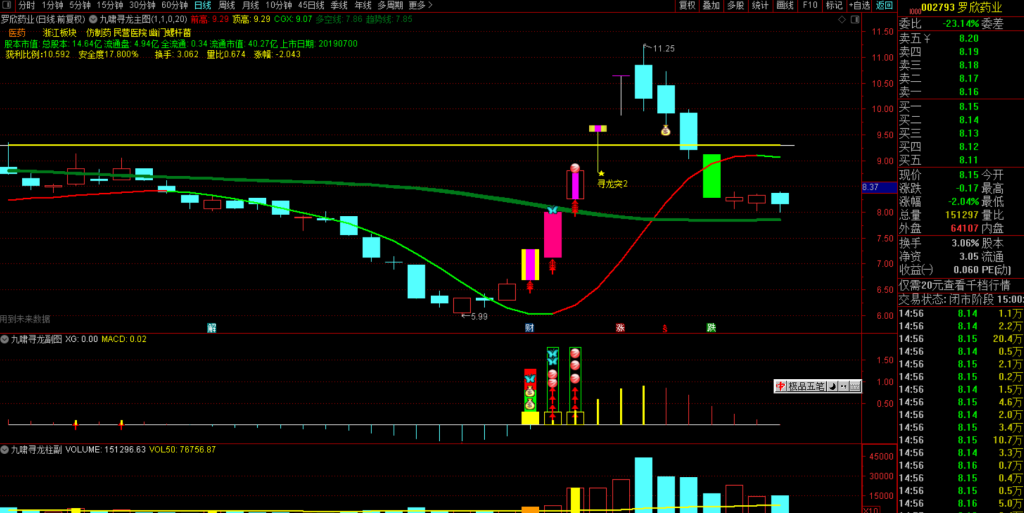Click the 返回 back button
This screenshot has height=513, width=1024.
[883, 5]
